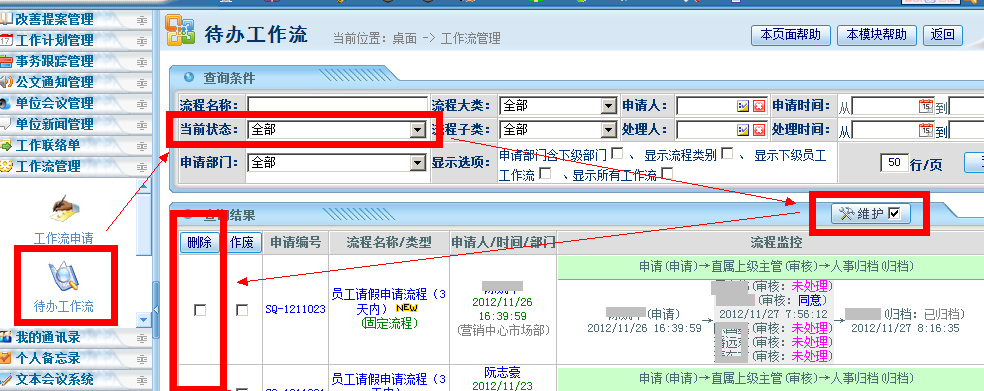This screenshot has height=391, width=984.
Task: Open the 待办工作流 icon in sidebar
Action: tap(63, 287)
